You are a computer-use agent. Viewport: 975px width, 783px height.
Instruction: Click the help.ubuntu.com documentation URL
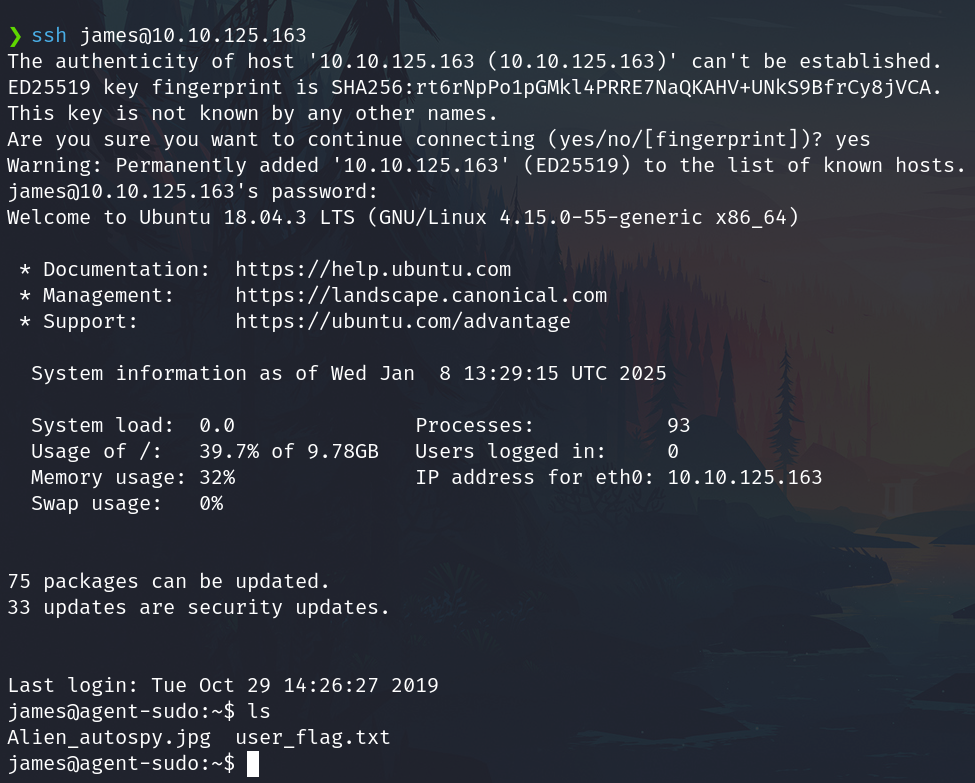[373, 270]
